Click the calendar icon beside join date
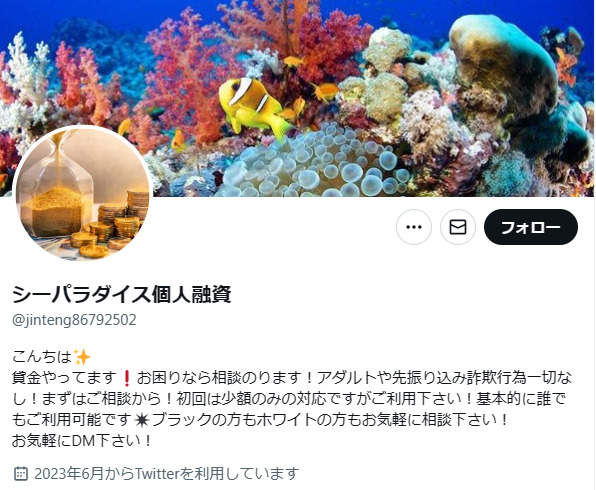This screenshot has width=596, height=490. pyautogui.click(x=21, y=474)
